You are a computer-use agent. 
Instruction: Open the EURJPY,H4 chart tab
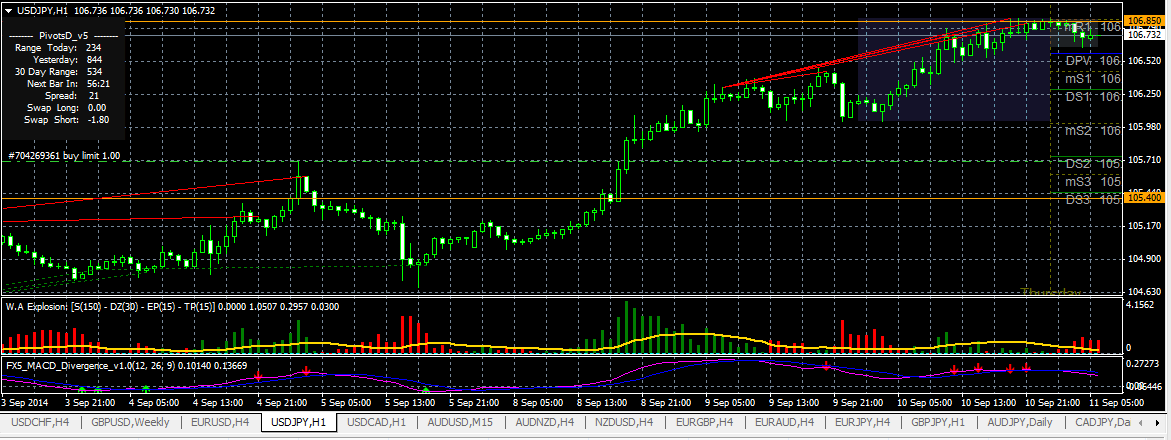pyautogui.click(x=863, y=422)
